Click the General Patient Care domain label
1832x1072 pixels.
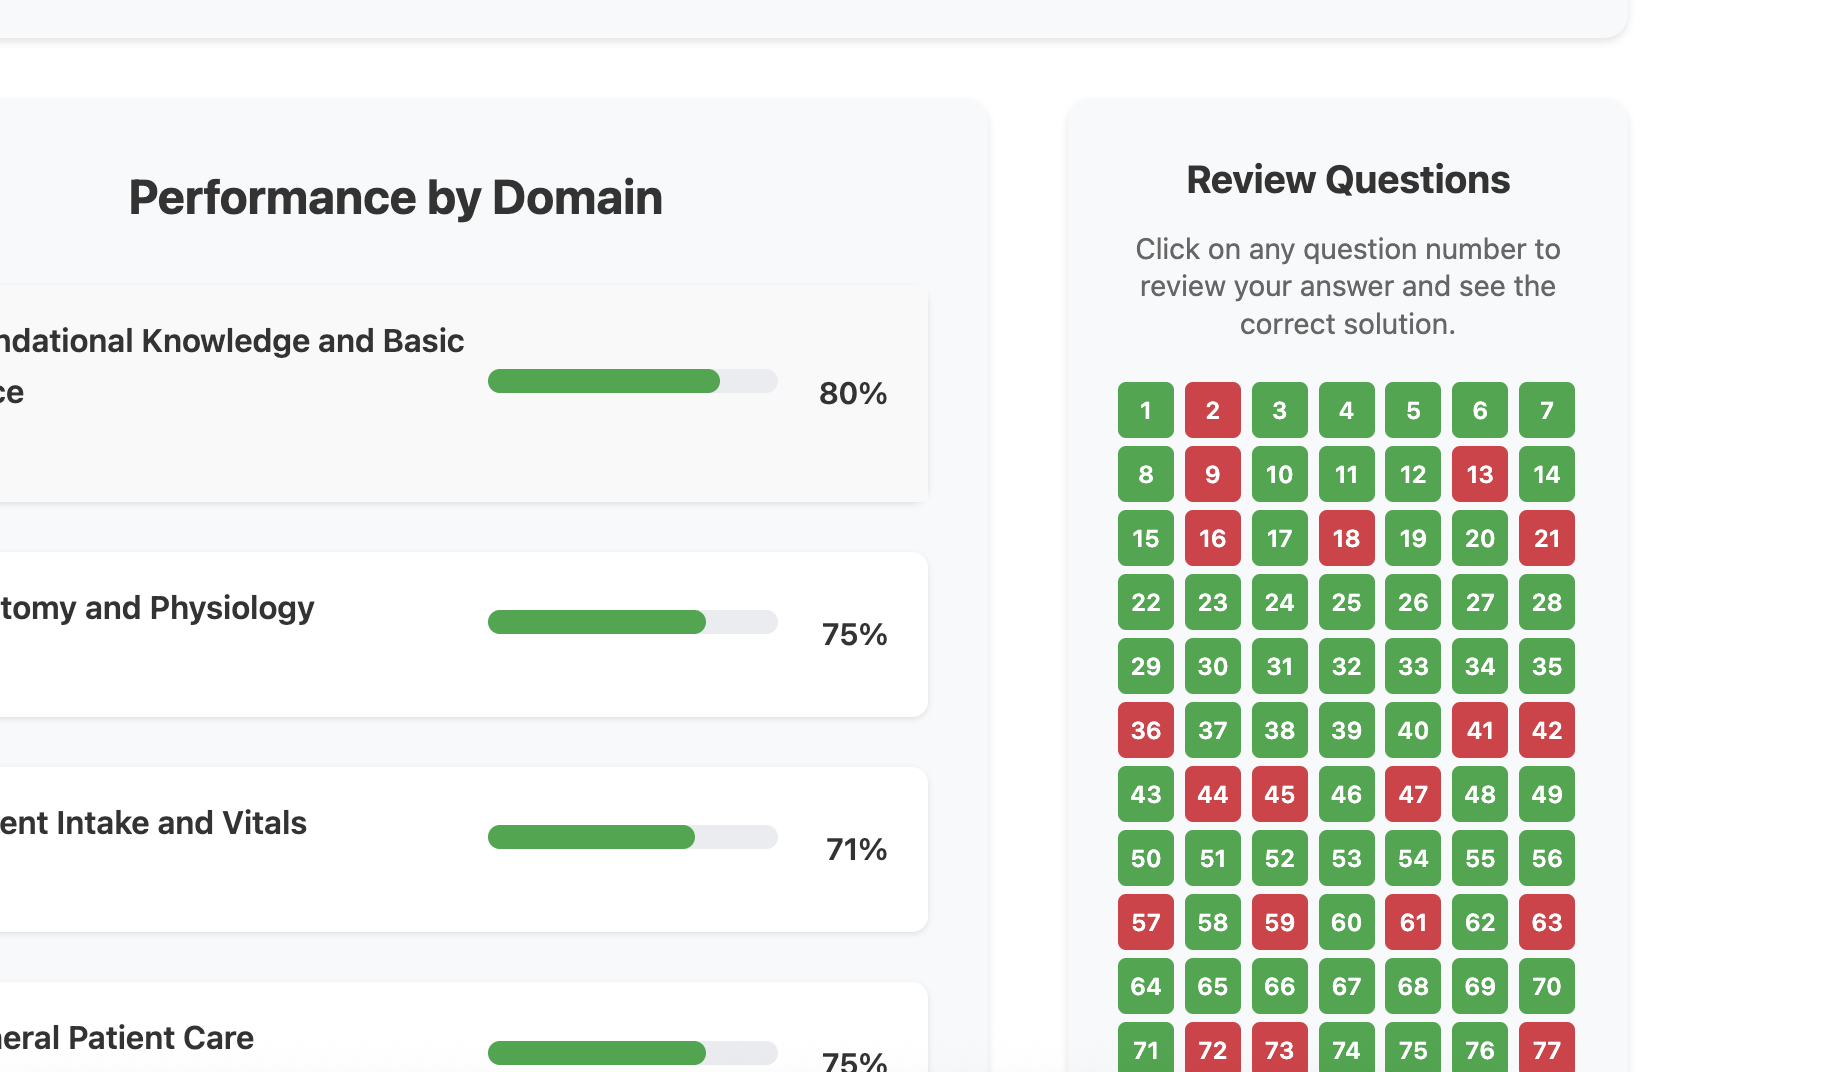pyautogui.click(x=127, y=1038)
